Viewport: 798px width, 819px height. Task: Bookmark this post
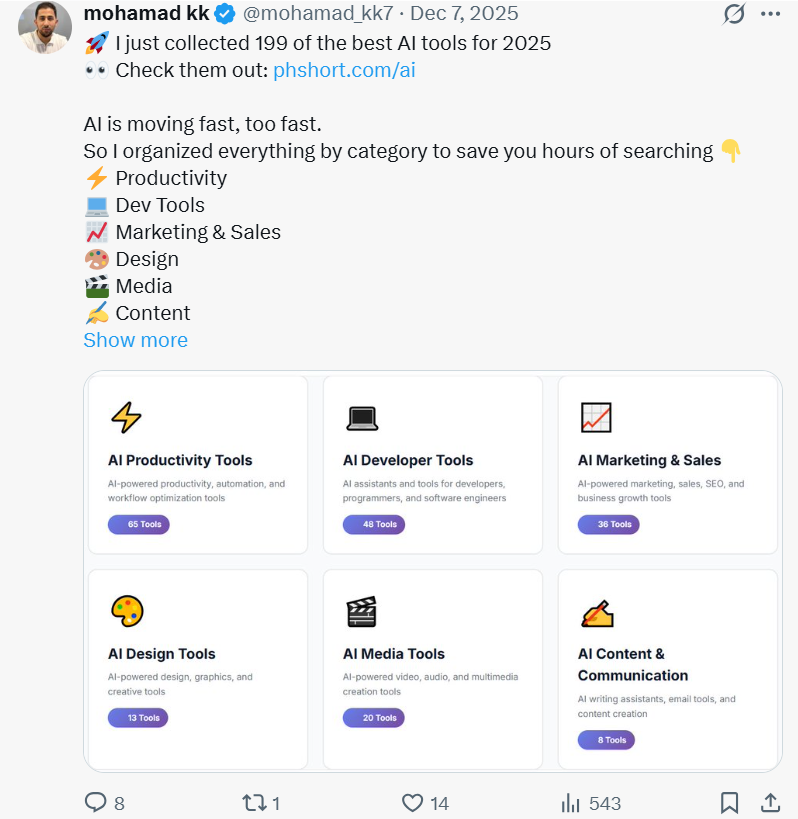730,802
